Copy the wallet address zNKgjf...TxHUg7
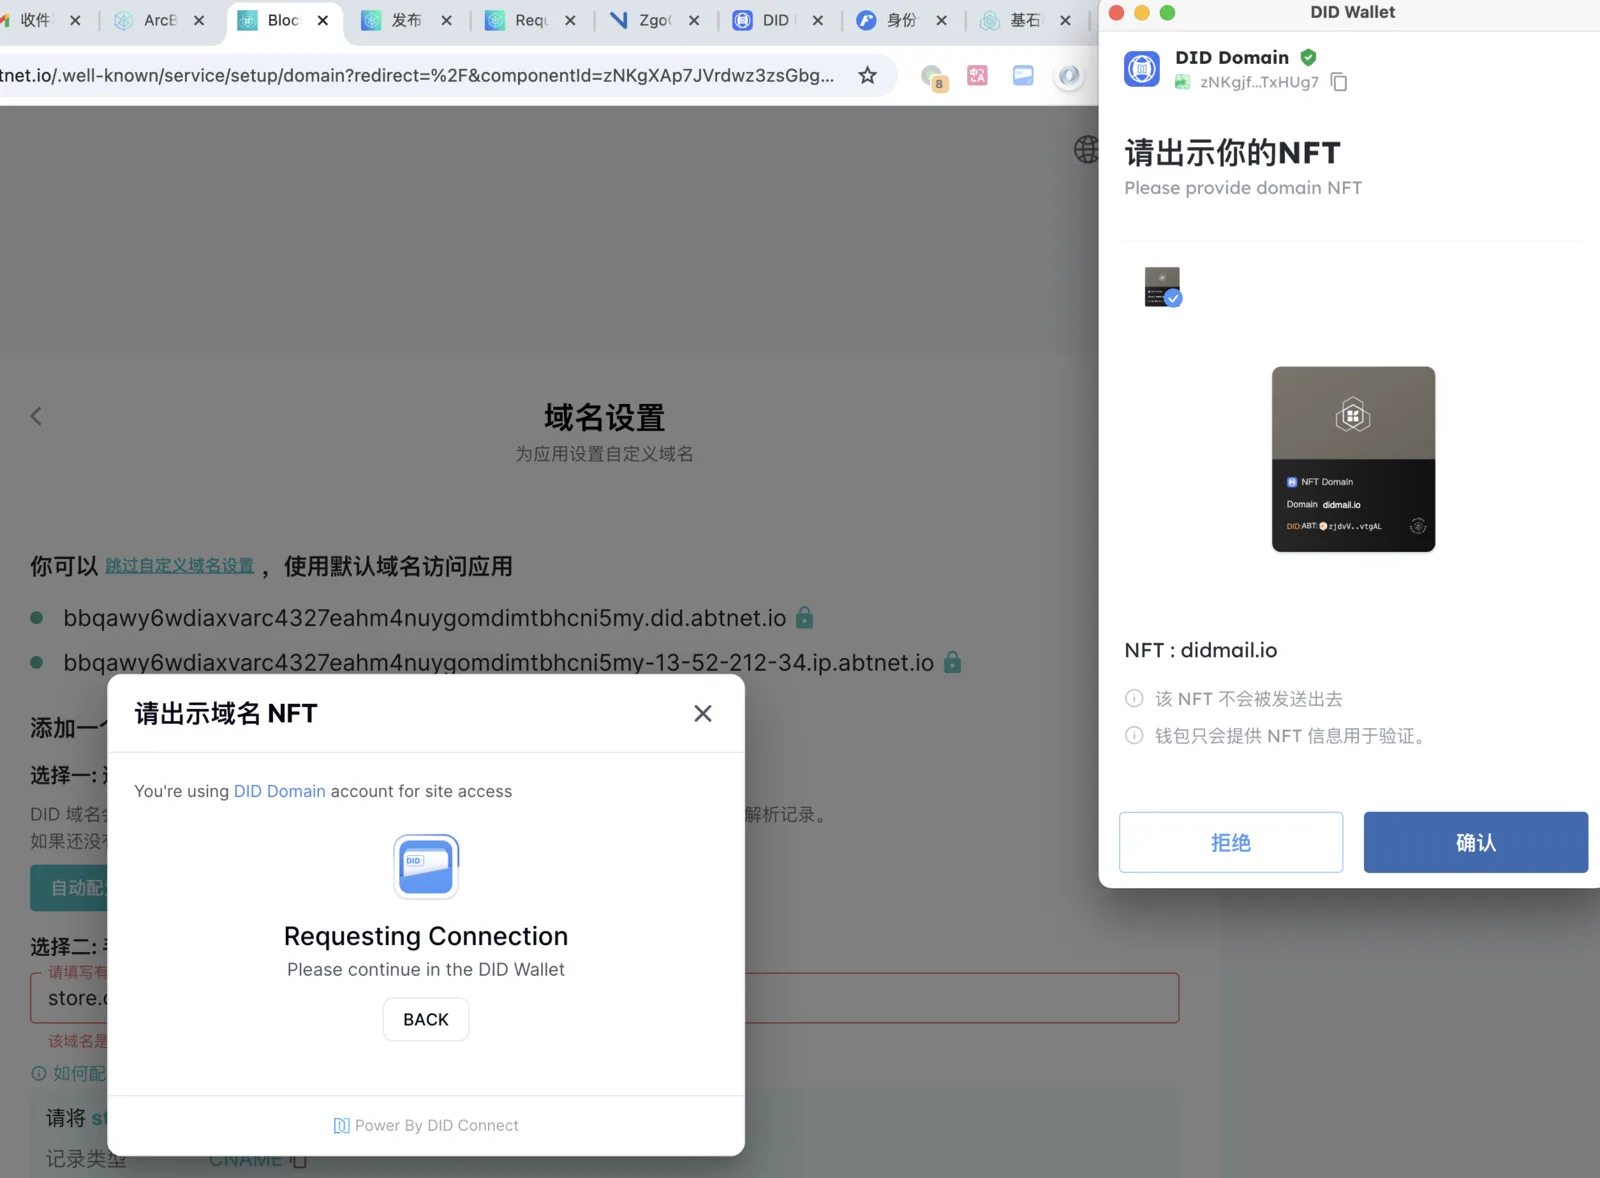 [x=1339, y=82]
